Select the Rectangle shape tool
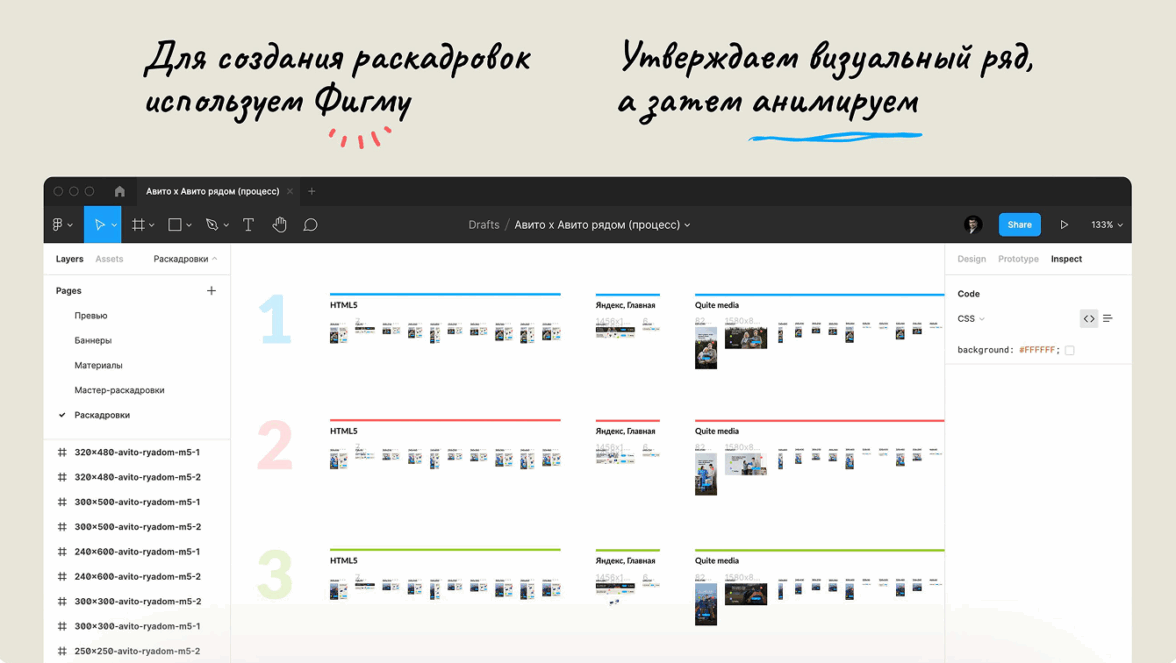The image size is (1176, 663). coord(175,224)
